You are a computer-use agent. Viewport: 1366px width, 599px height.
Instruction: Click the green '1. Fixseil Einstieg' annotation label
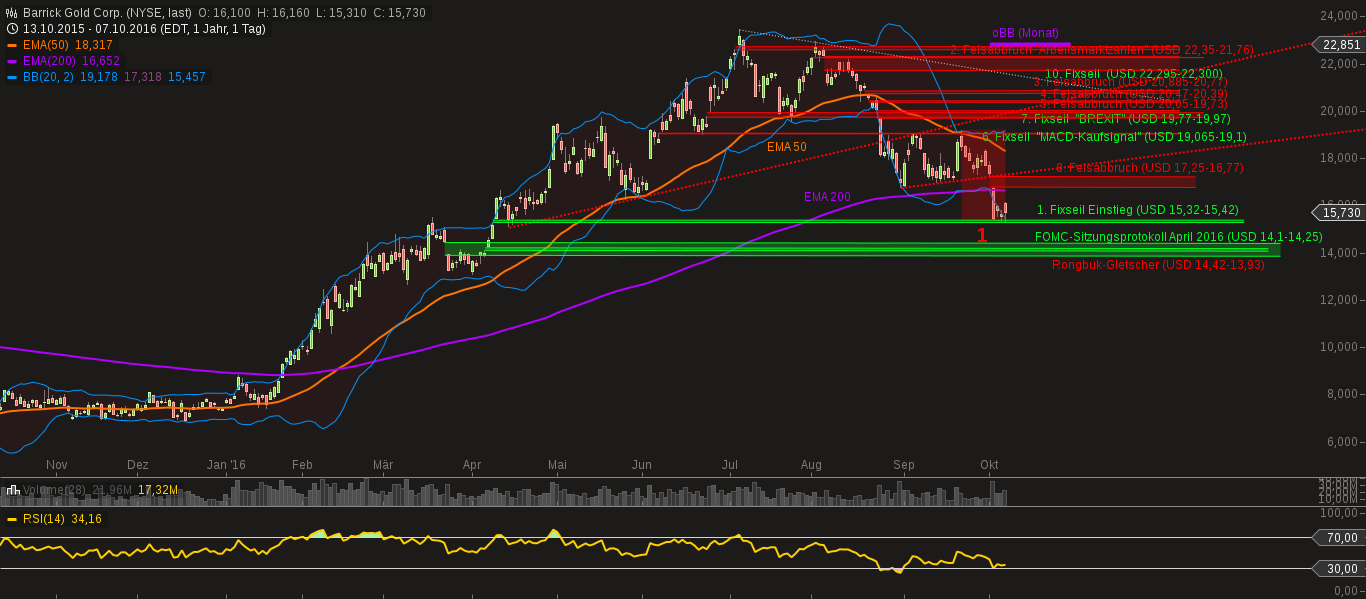1138,210
